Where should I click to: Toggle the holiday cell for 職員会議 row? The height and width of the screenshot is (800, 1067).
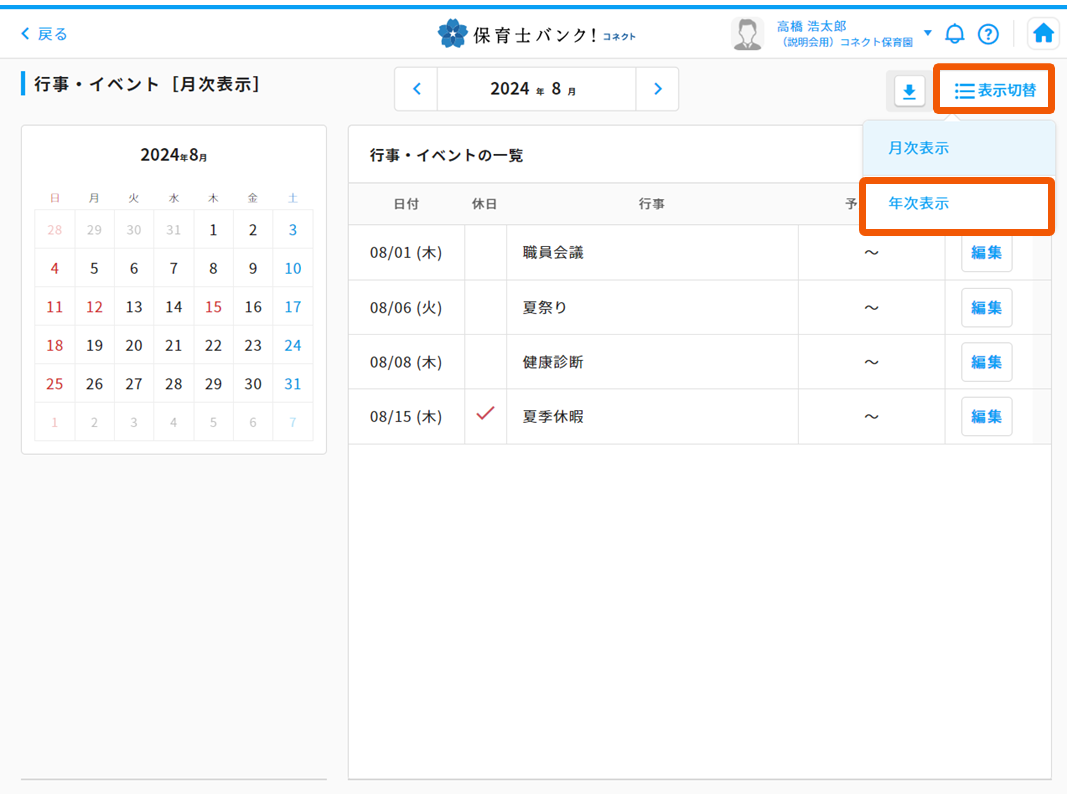pyautogui.click(x=486, y=253)
